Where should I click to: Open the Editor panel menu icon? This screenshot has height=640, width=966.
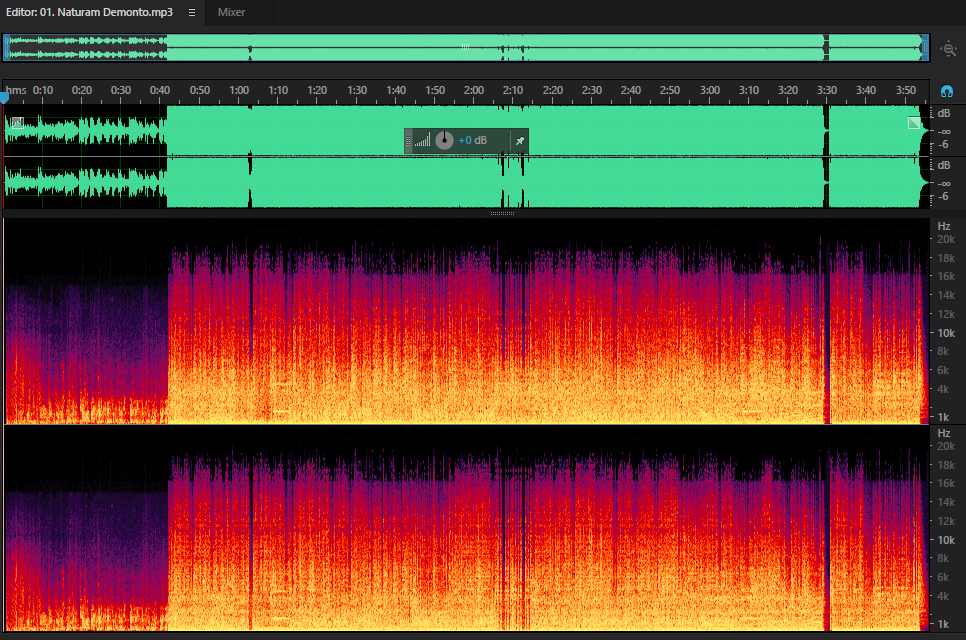[192, 12]
